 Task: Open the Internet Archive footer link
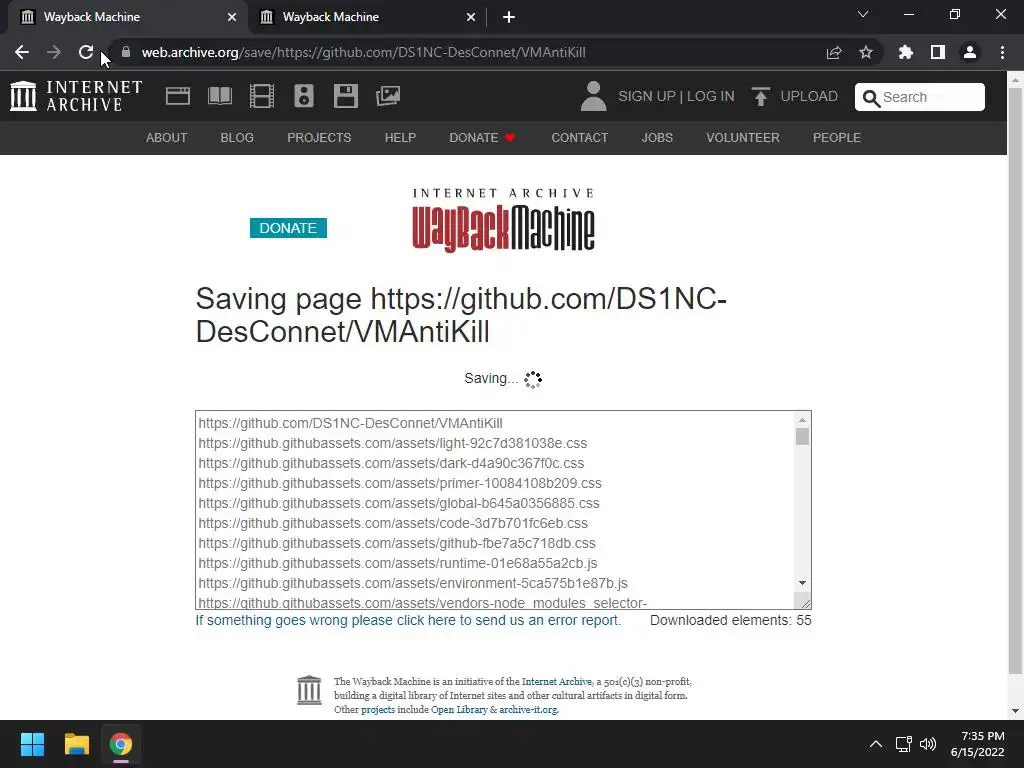pos(556,681)
